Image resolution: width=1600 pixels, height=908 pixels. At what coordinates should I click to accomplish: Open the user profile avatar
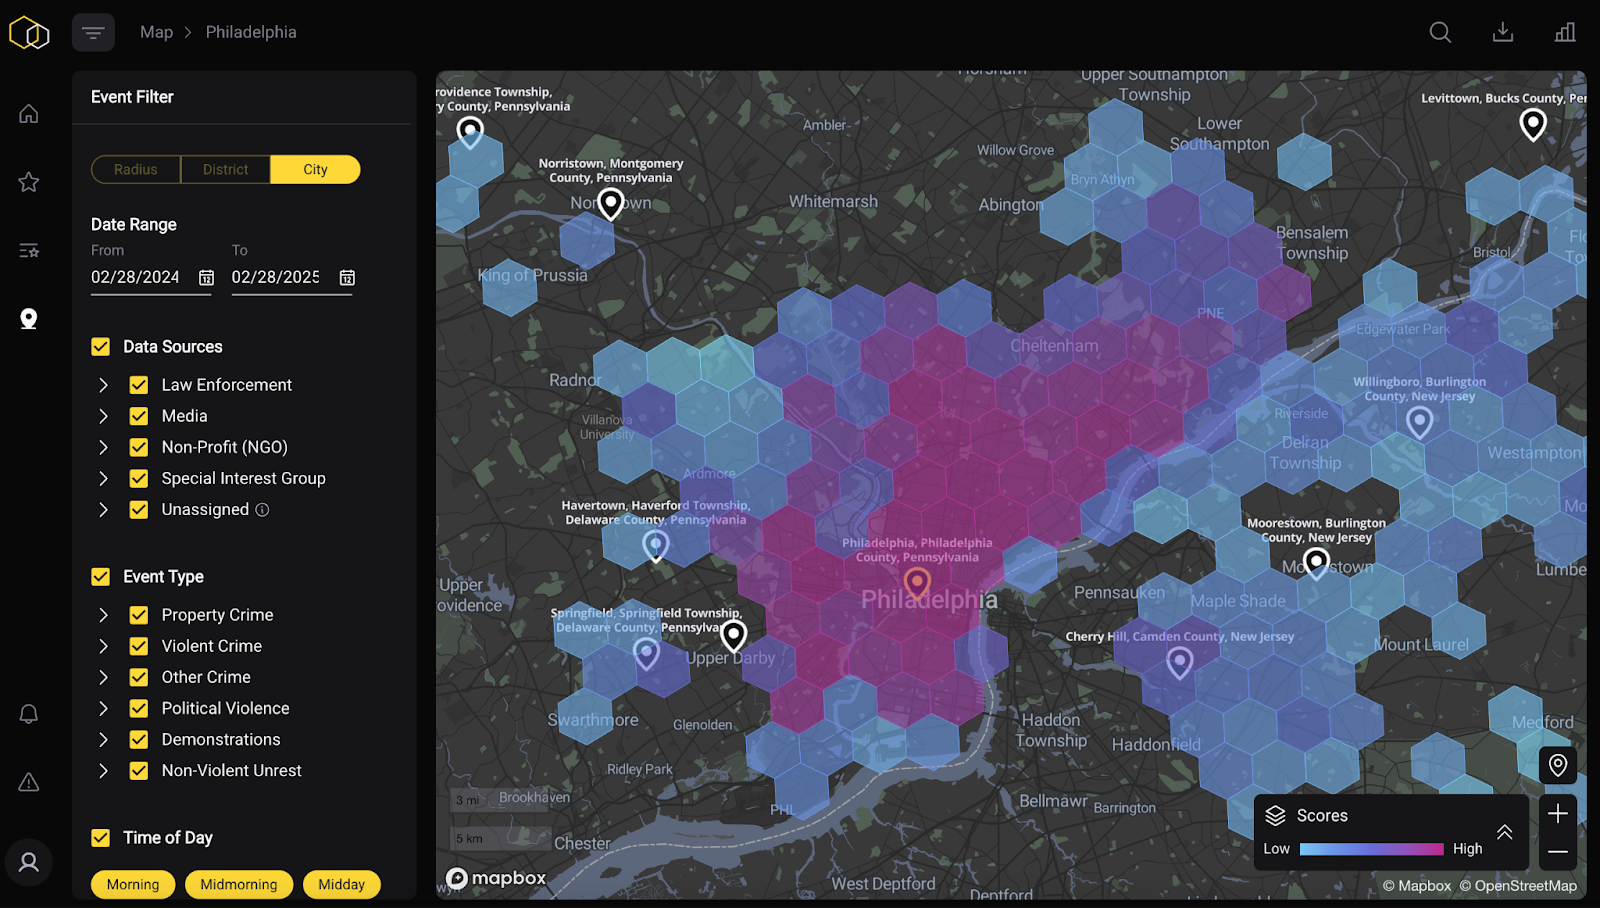tap(29, 862)
